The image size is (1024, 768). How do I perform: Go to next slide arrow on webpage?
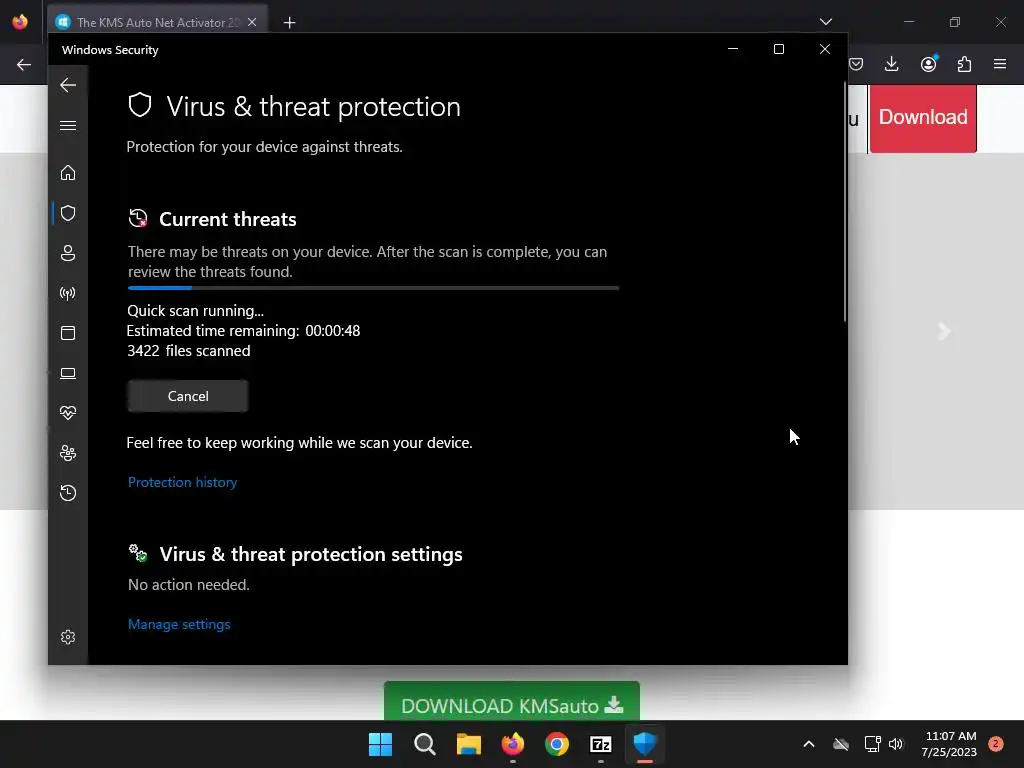coord(943,331)
